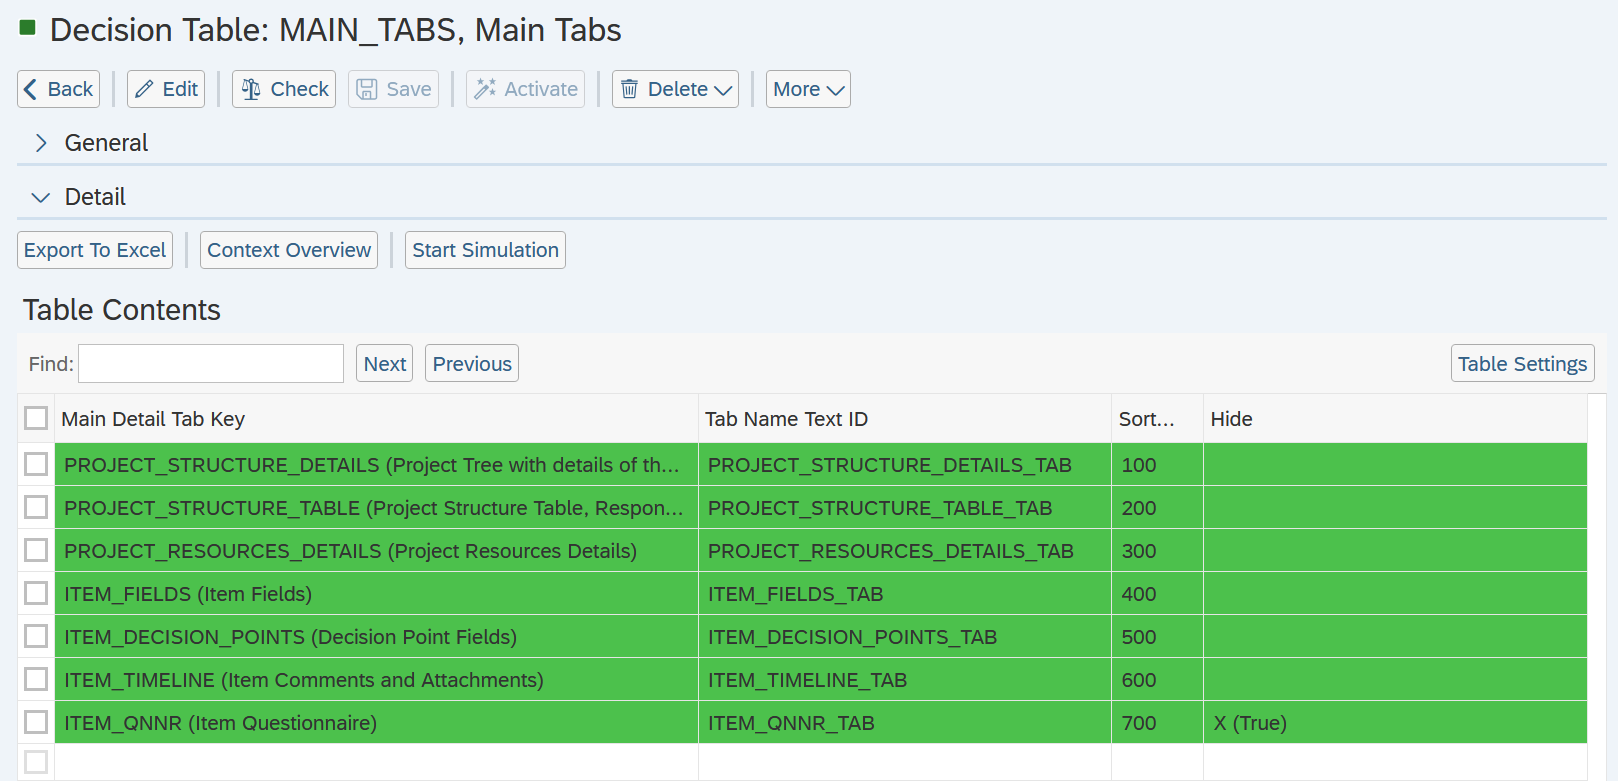Image resolution: width=1618 pixels, height=781 pixels.
Task: Start Simulation for the decision table
Action: (485, 250)
